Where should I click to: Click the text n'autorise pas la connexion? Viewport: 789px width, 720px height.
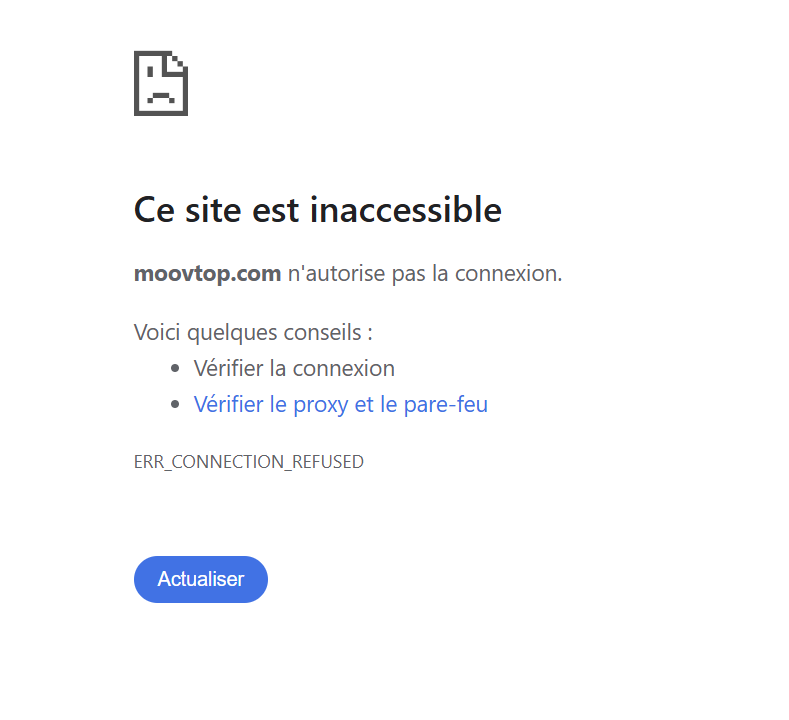tap(425, 274)
